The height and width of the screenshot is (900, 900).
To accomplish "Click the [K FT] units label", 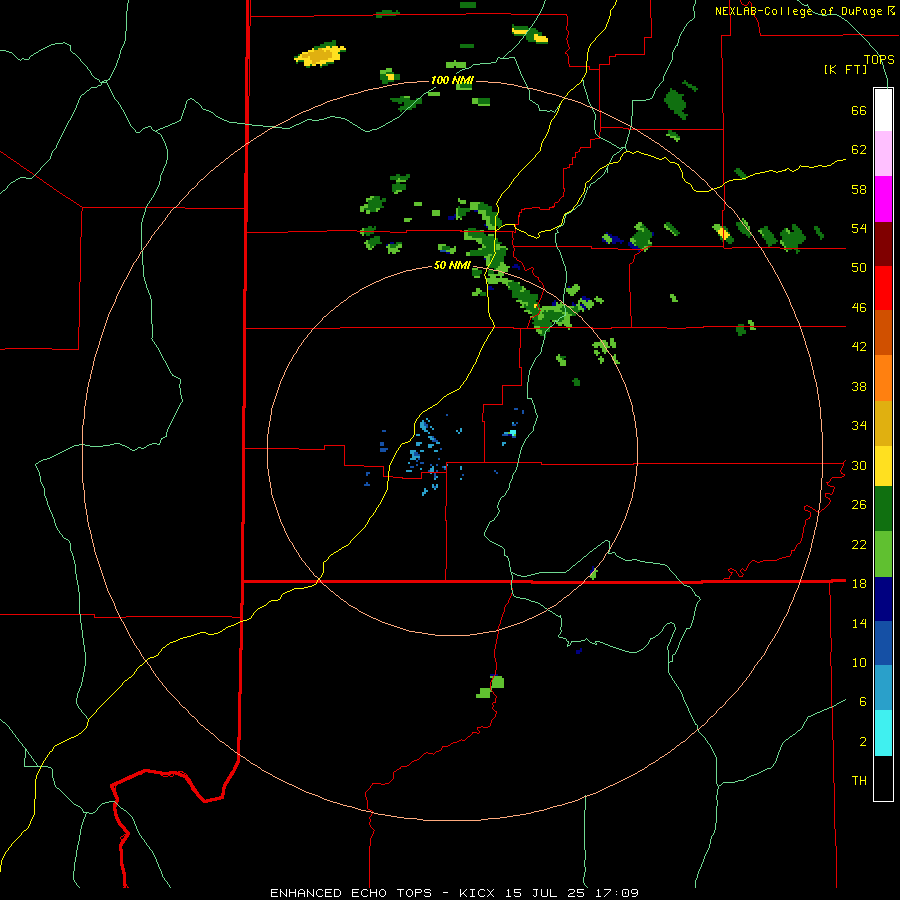I will click(x=845, y=70).
